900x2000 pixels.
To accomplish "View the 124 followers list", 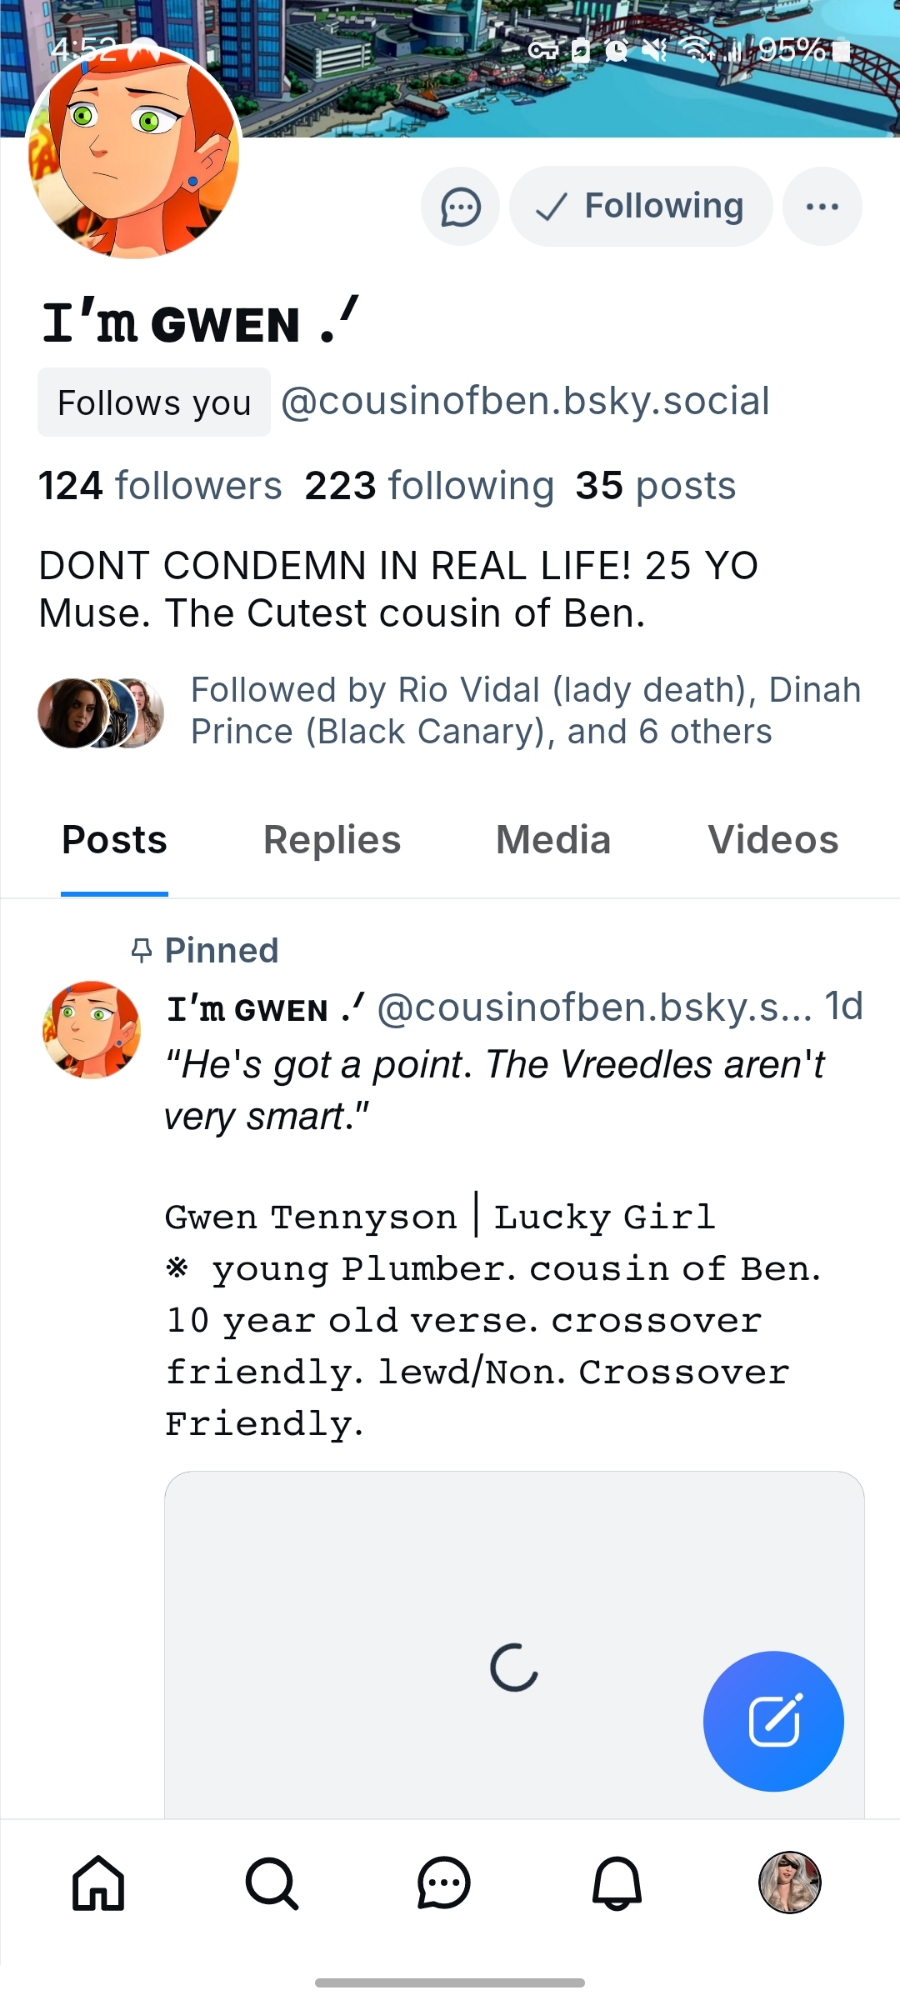I will pyautogui.click(x=160, y=486).
